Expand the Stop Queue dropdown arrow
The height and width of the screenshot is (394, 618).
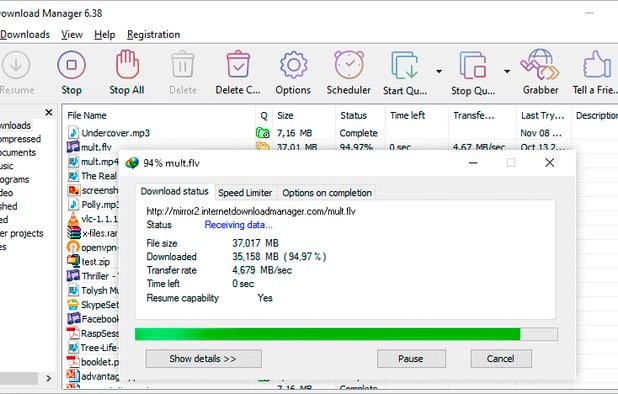(x=507, y=71)
